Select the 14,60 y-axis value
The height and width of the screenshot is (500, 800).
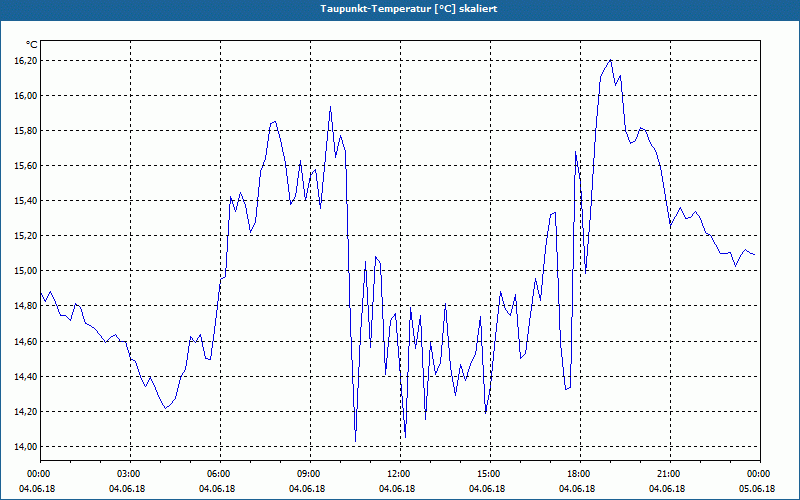tap(27, 342)
